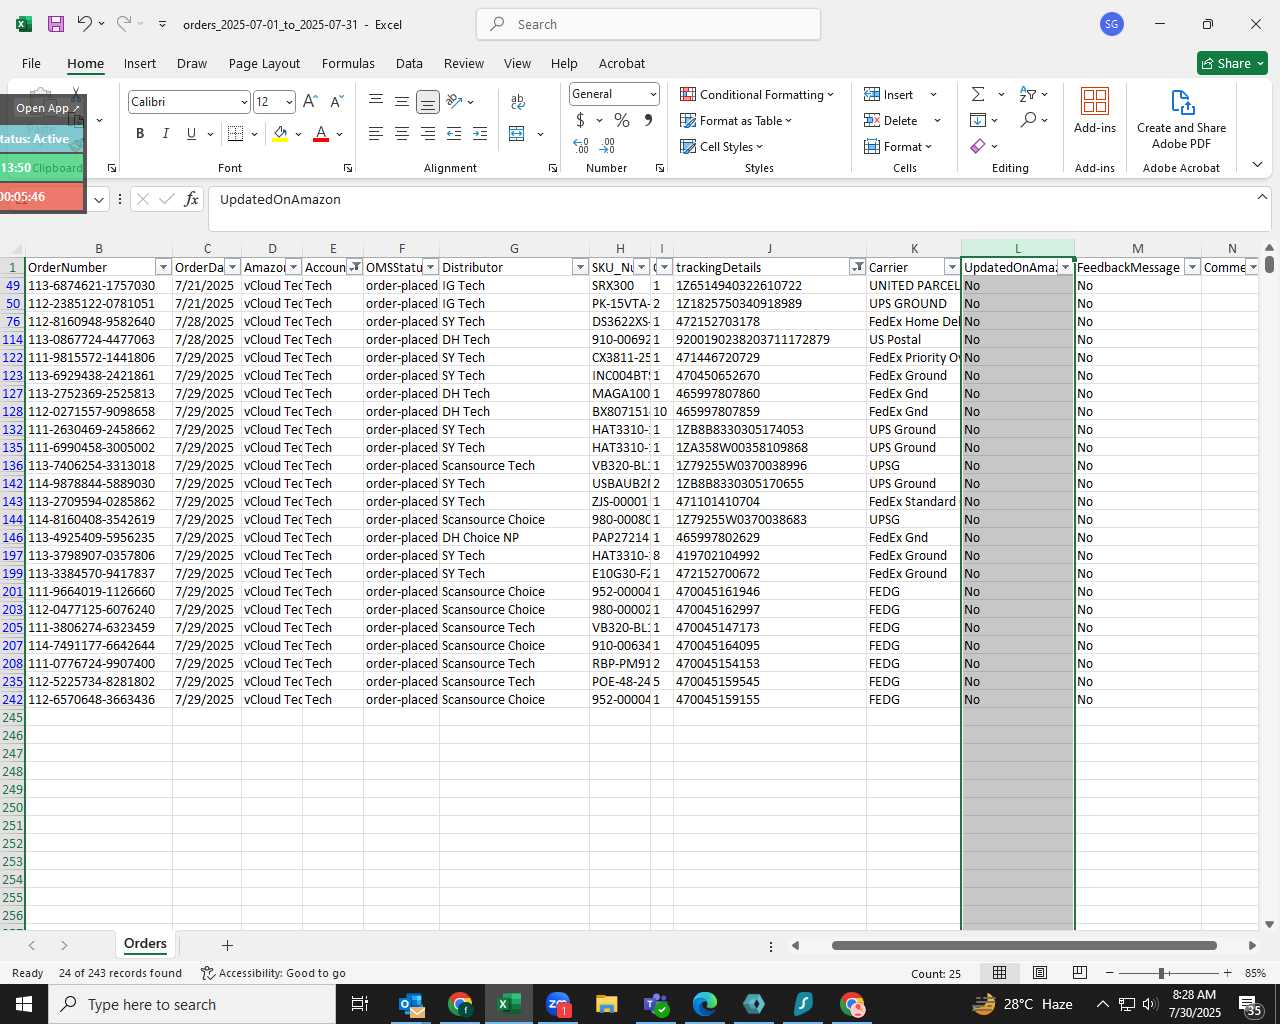Open File Explorer from taskbar
This screenshot has height=1024, width=1280.
[607, 1004]
